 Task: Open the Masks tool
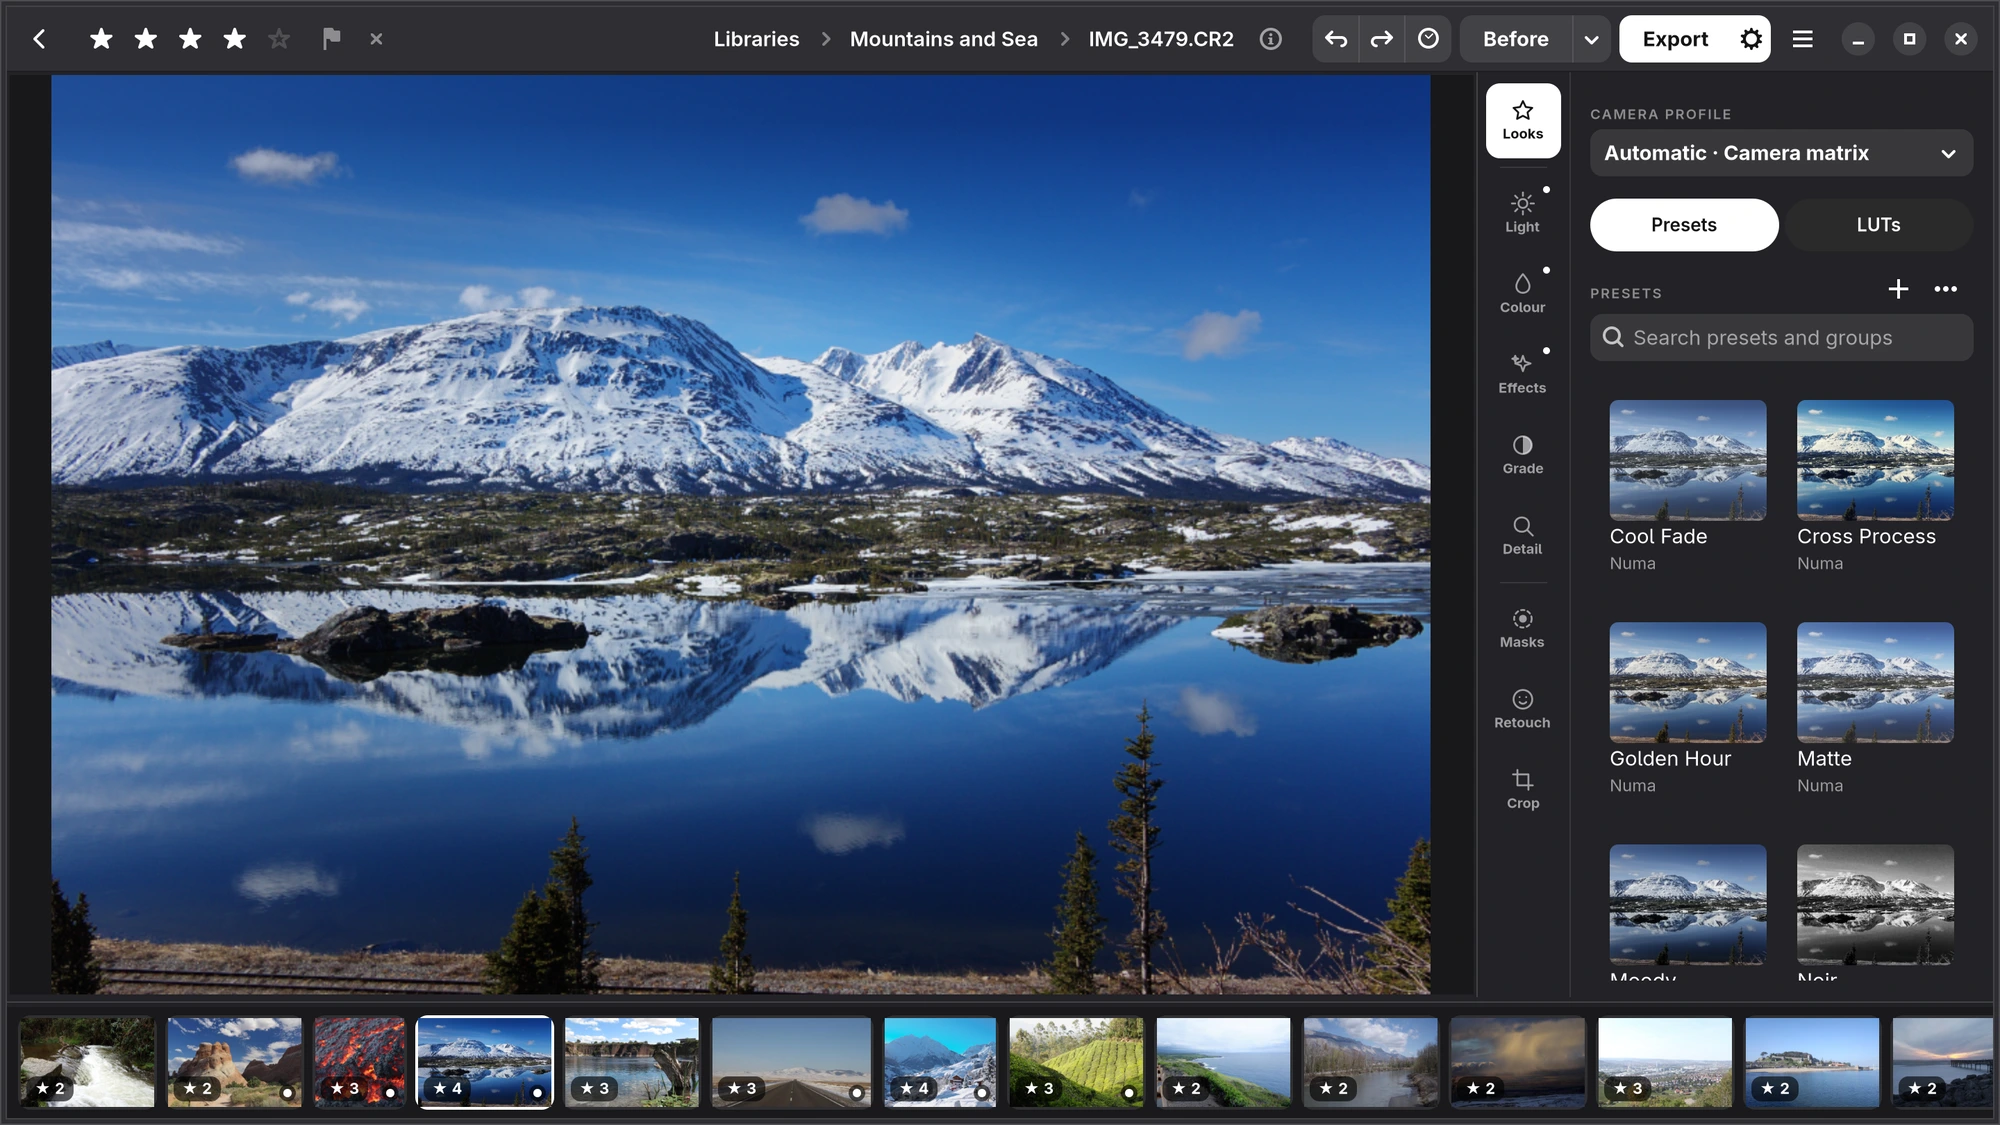click(x=1522, y=628)
